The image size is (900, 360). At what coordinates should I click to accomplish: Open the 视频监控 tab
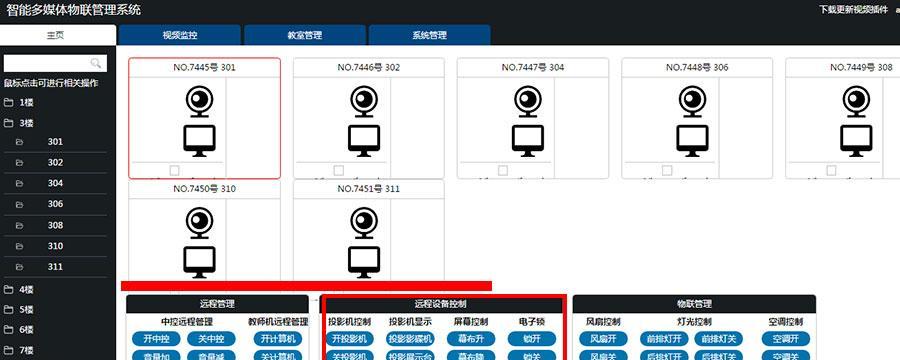[x=180, y=35]
